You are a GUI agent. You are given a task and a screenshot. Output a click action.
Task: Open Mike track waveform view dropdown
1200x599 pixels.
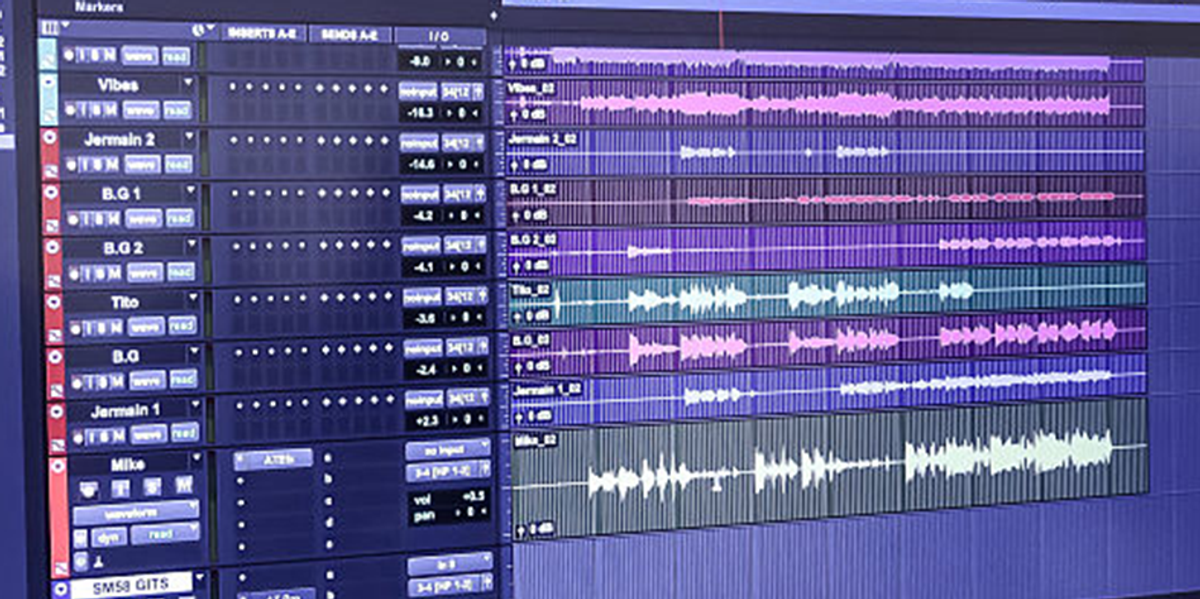pyautogui.click(x=136, y=512)
